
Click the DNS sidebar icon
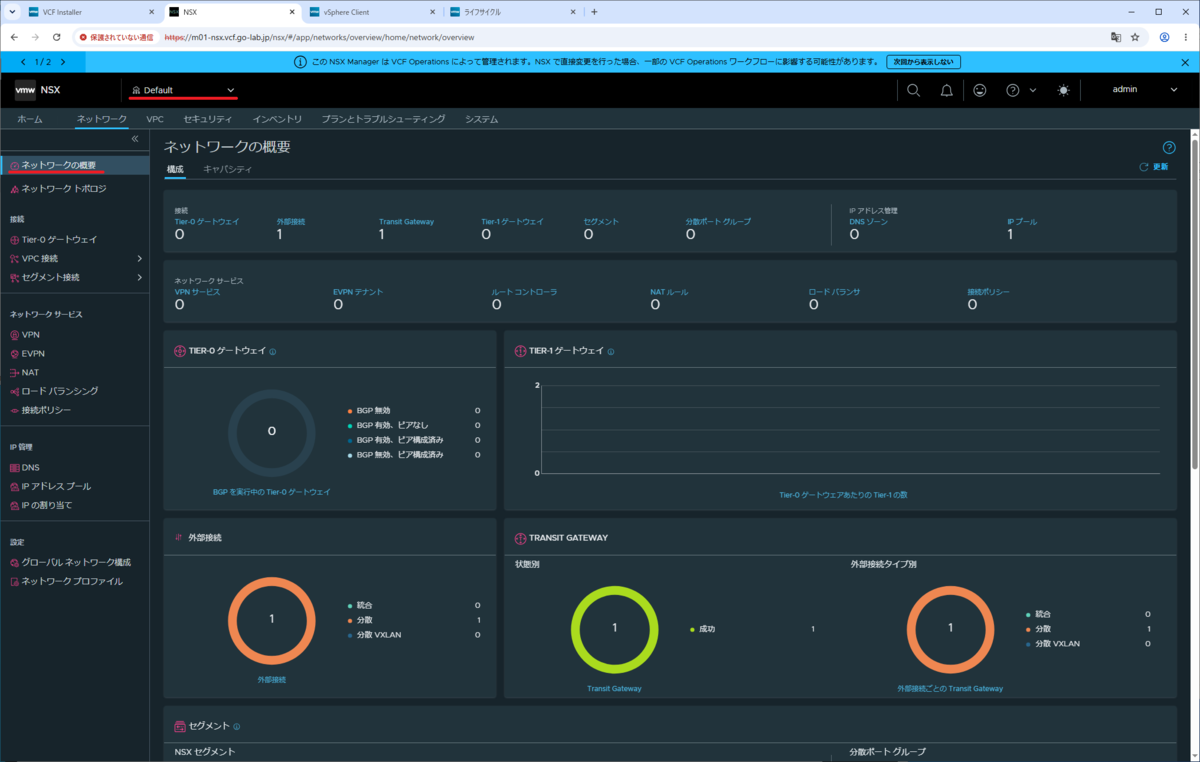coord(14,467)
